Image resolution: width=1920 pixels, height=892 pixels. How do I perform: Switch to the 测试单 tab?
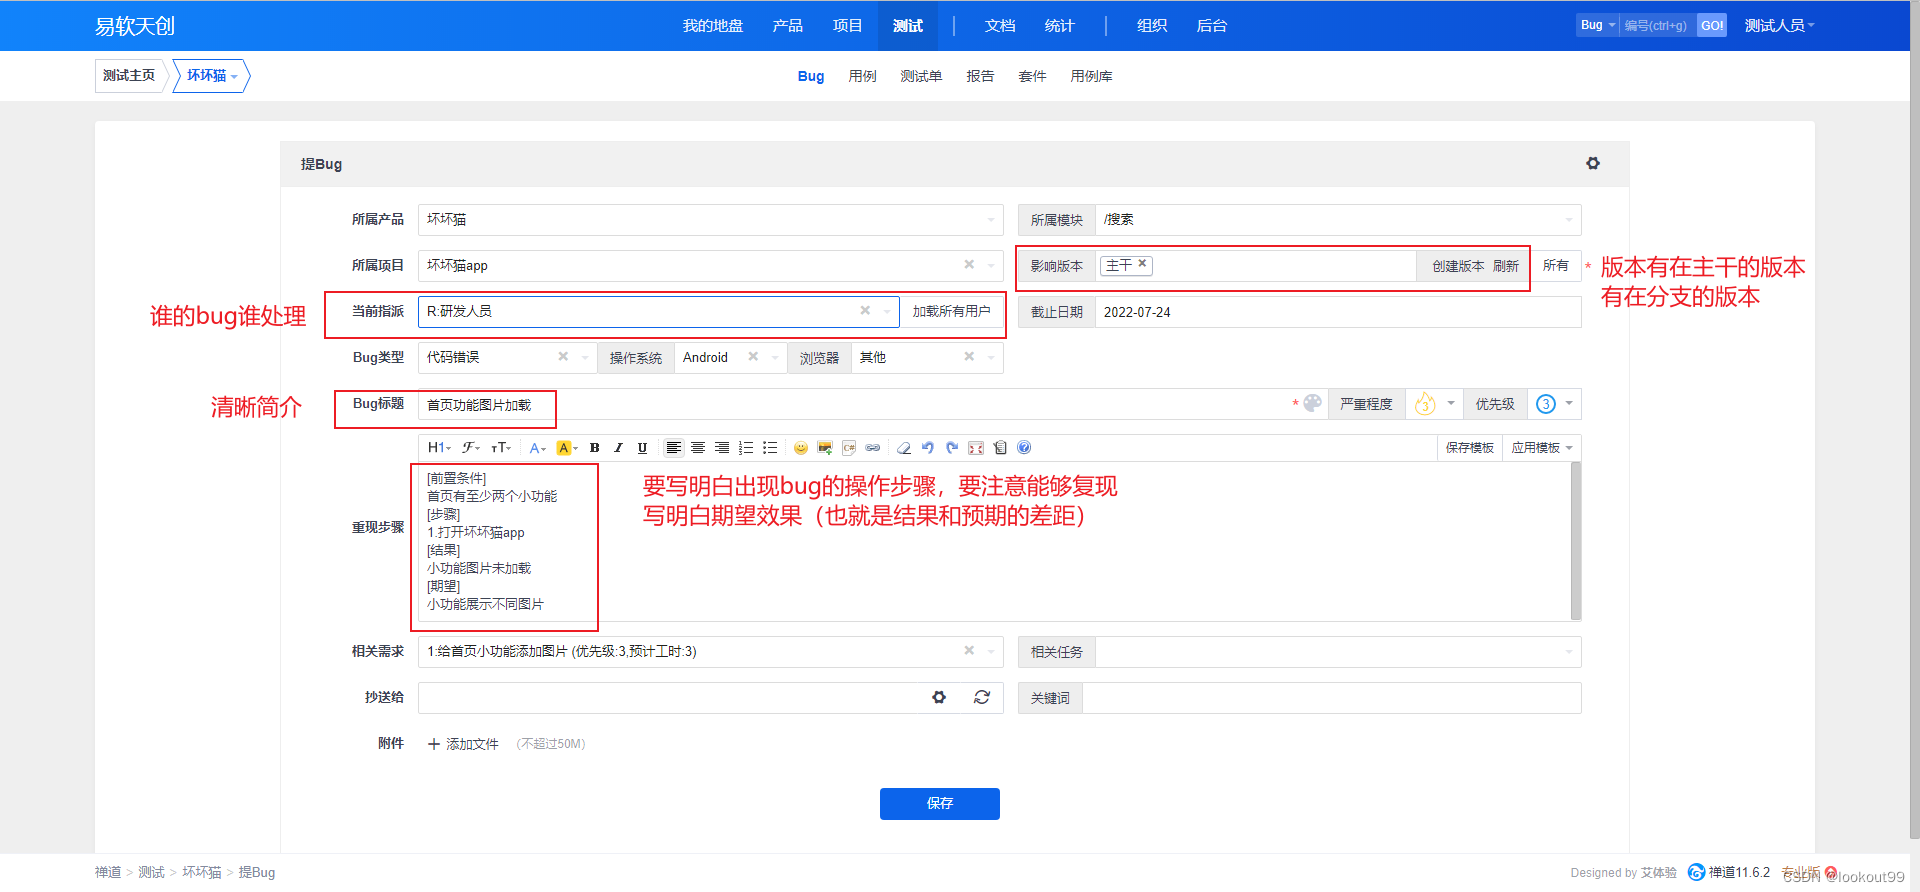point(921,76)
